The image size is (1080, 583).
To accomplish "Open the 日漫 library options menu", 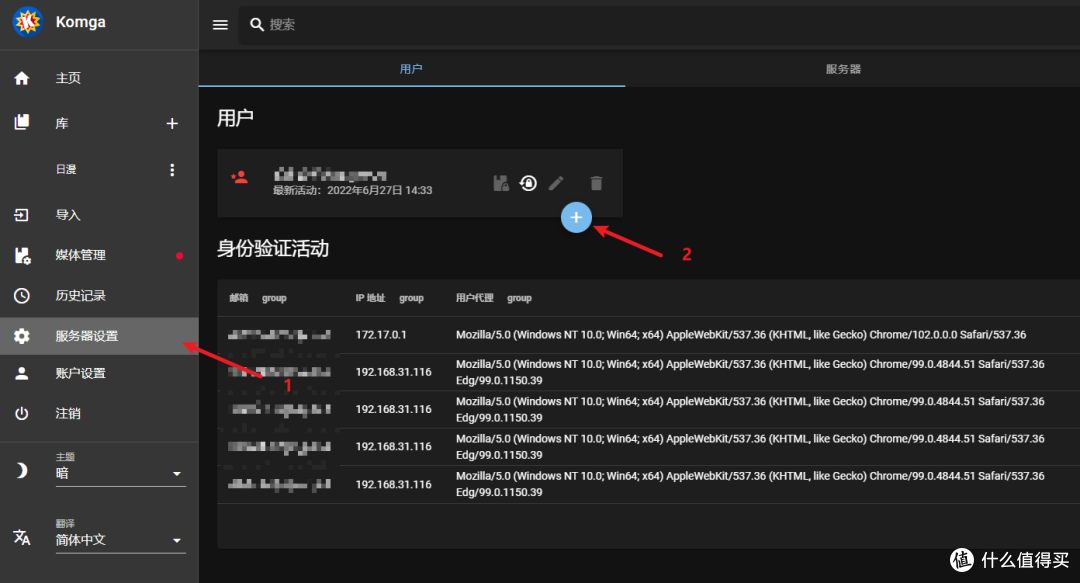I will (x=172, y=170).
